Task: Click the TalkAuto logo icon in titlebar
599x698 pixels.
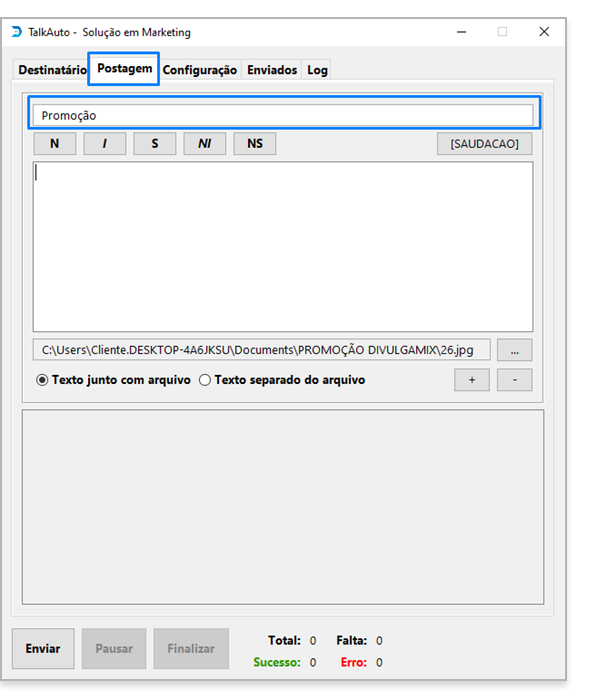Action: [x=16, y=32]
